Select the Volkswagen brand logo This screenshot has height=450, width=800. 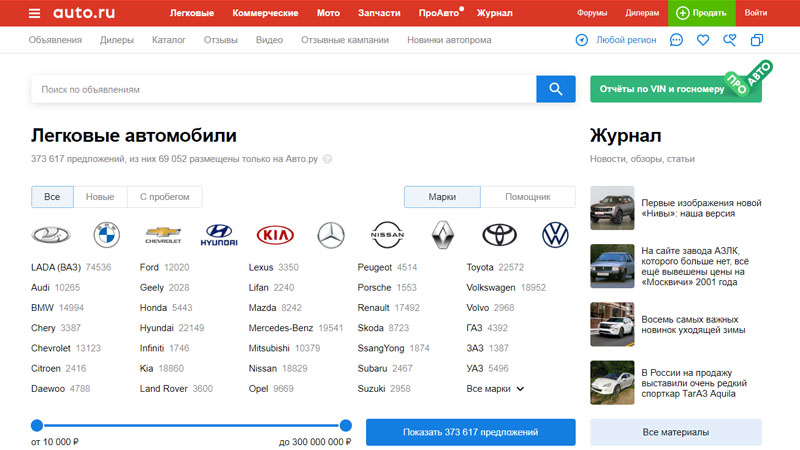click(x=555, y=235)
